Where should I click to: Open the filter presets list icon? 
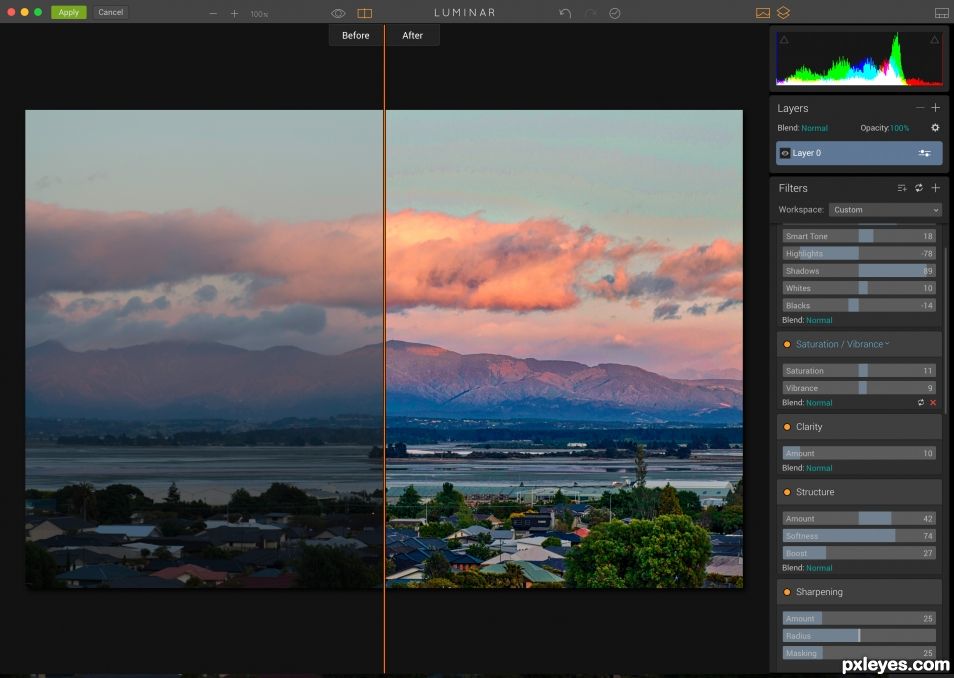pos(902,188)
